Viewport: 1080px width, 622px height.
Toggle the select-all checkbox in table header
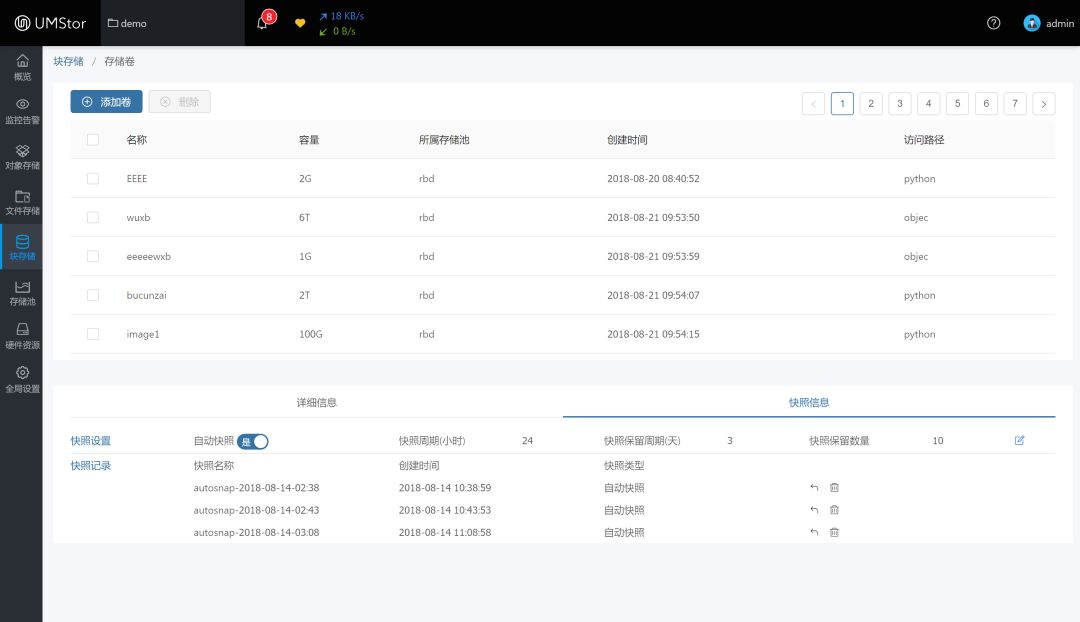coord(93,140)
